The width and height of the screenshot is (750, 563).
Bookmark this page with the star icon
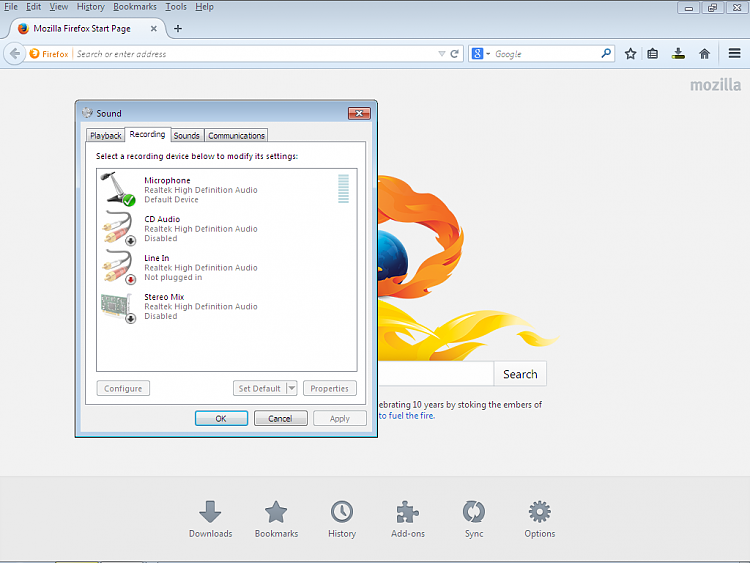point(630,54)
